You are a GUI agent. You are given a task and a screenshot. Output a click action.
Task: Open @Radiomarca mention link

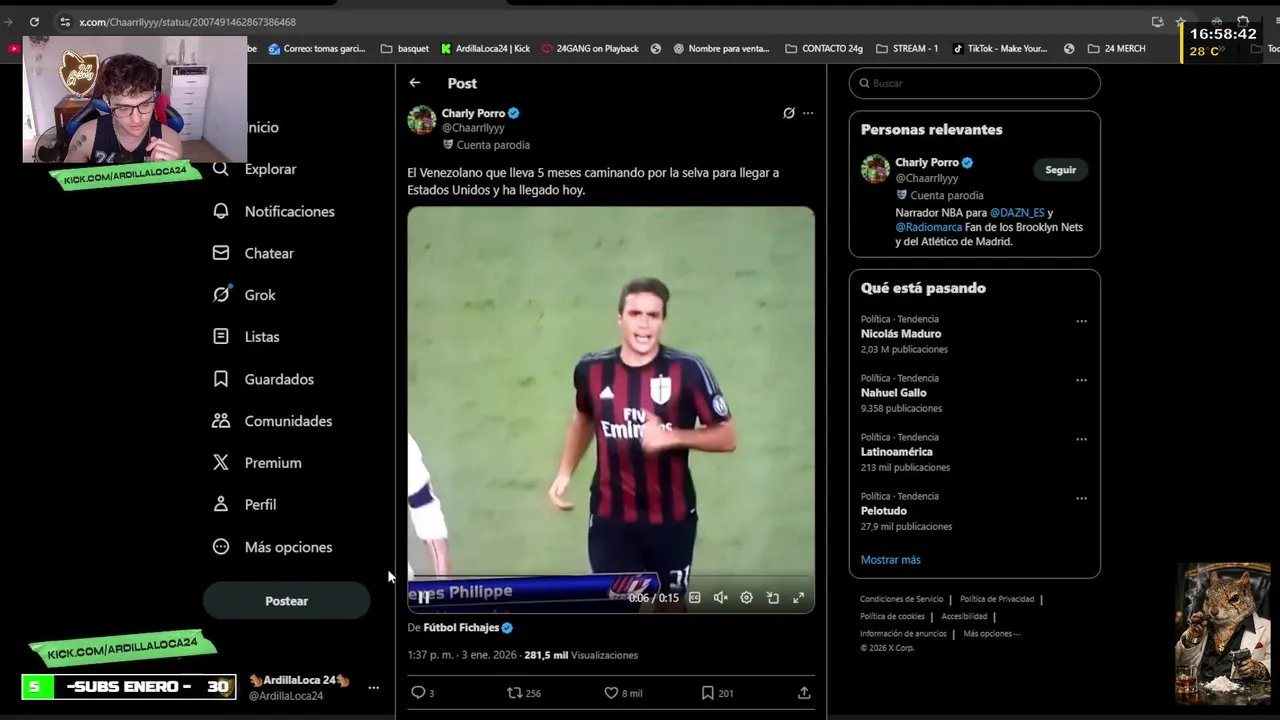click(928, 227)
